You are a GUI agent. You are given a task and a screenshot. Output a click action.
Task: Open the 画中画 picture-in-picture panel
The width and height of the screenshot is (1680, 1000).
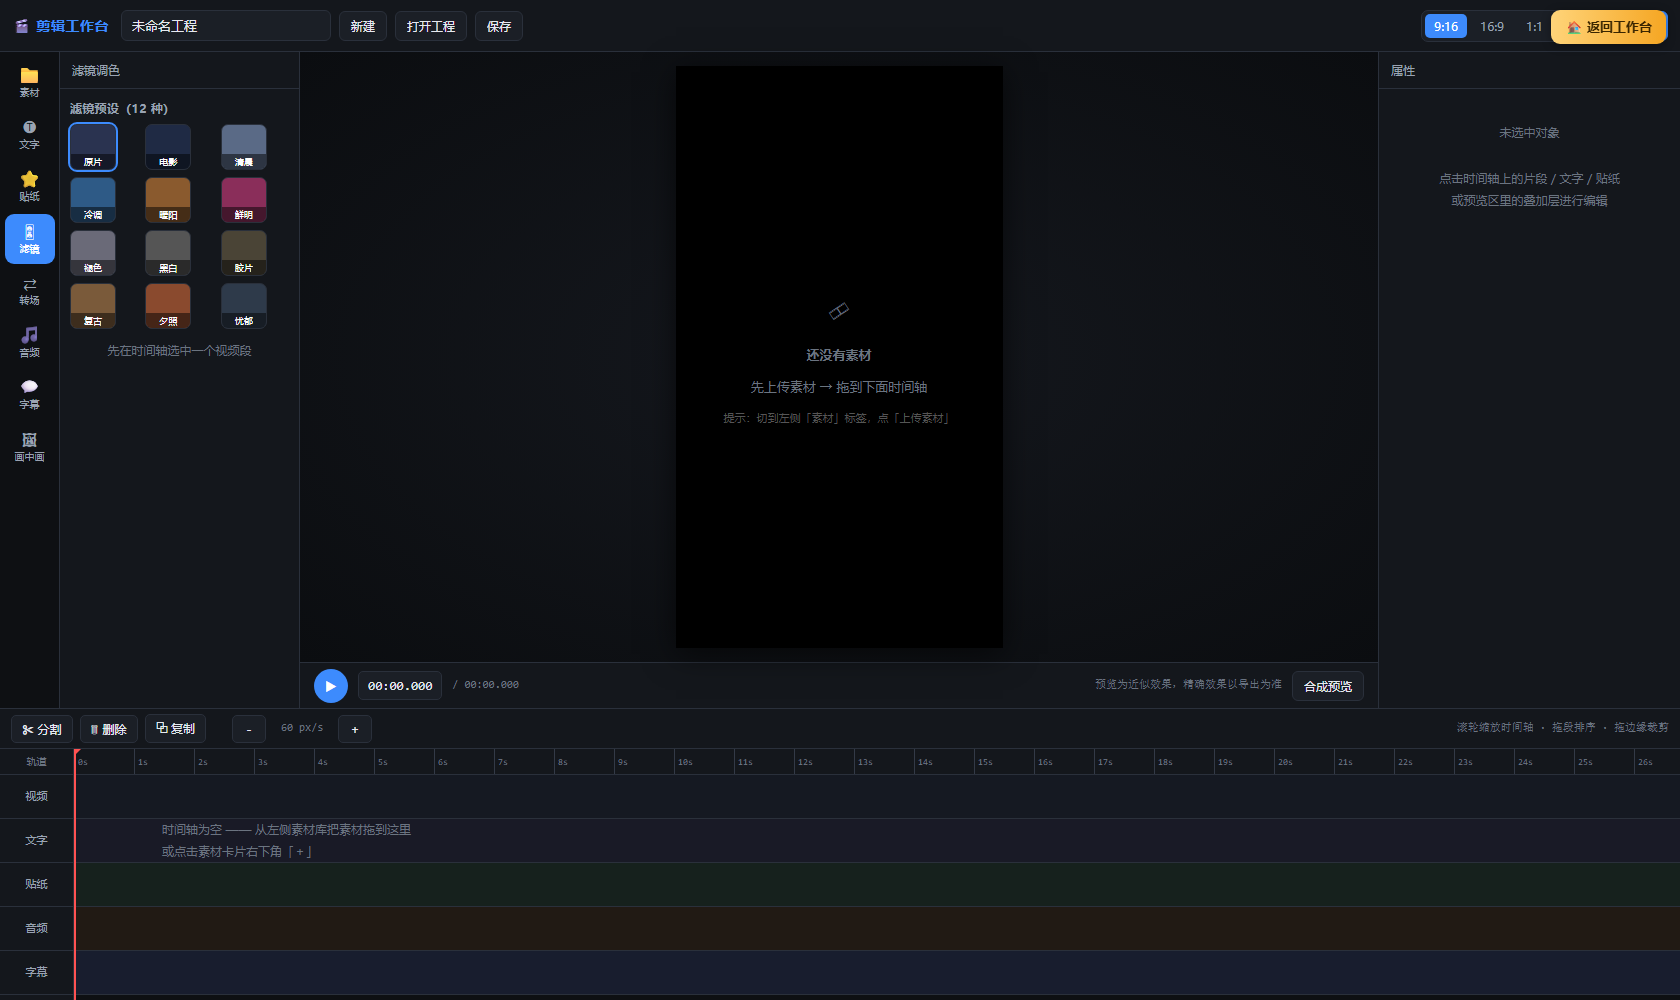[29, 447]
